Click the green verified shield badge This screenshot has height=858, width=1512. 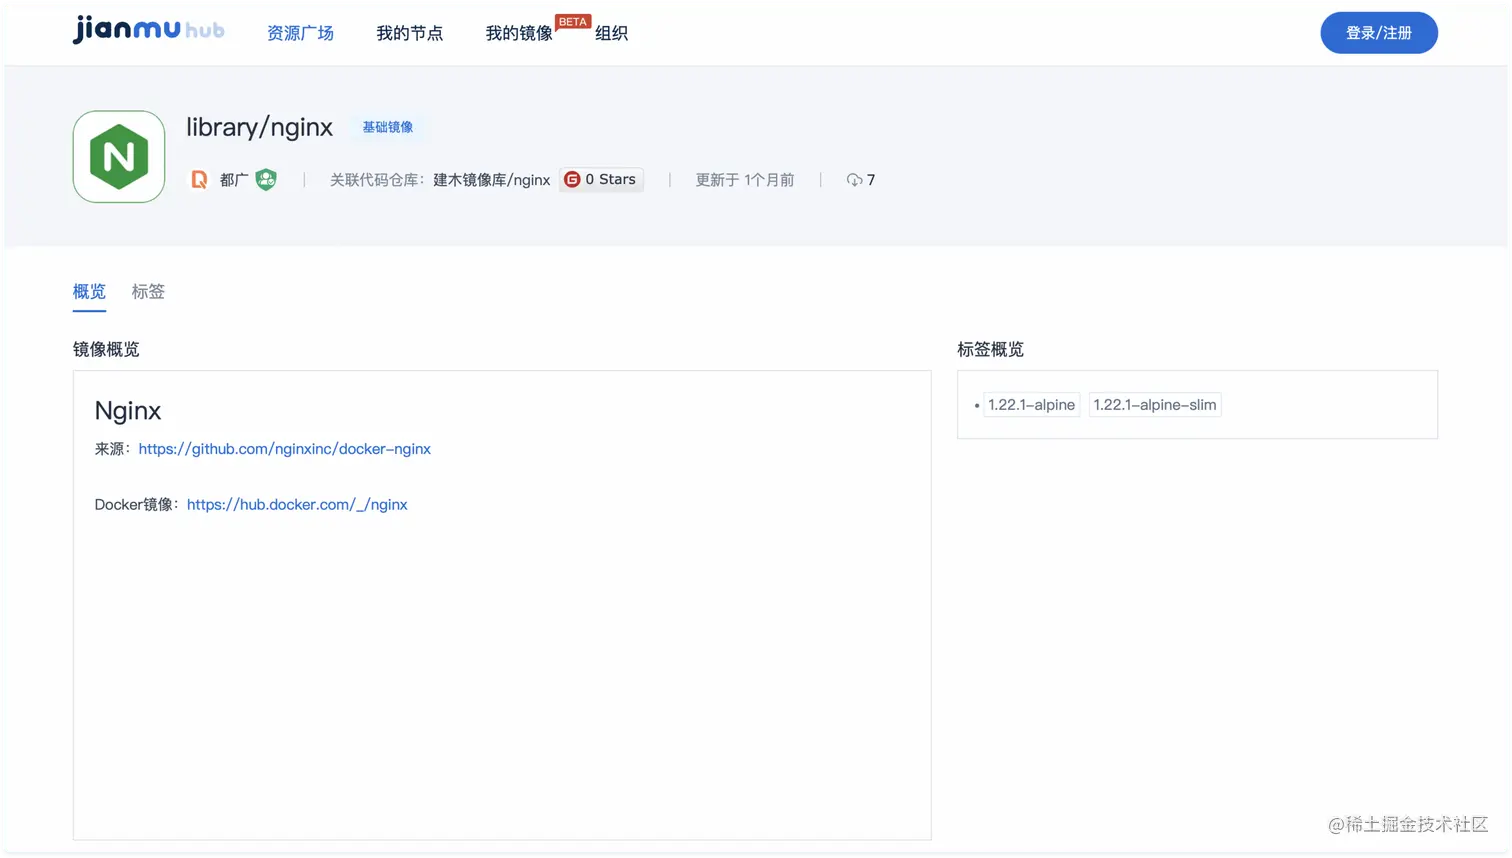pos(266,180)
